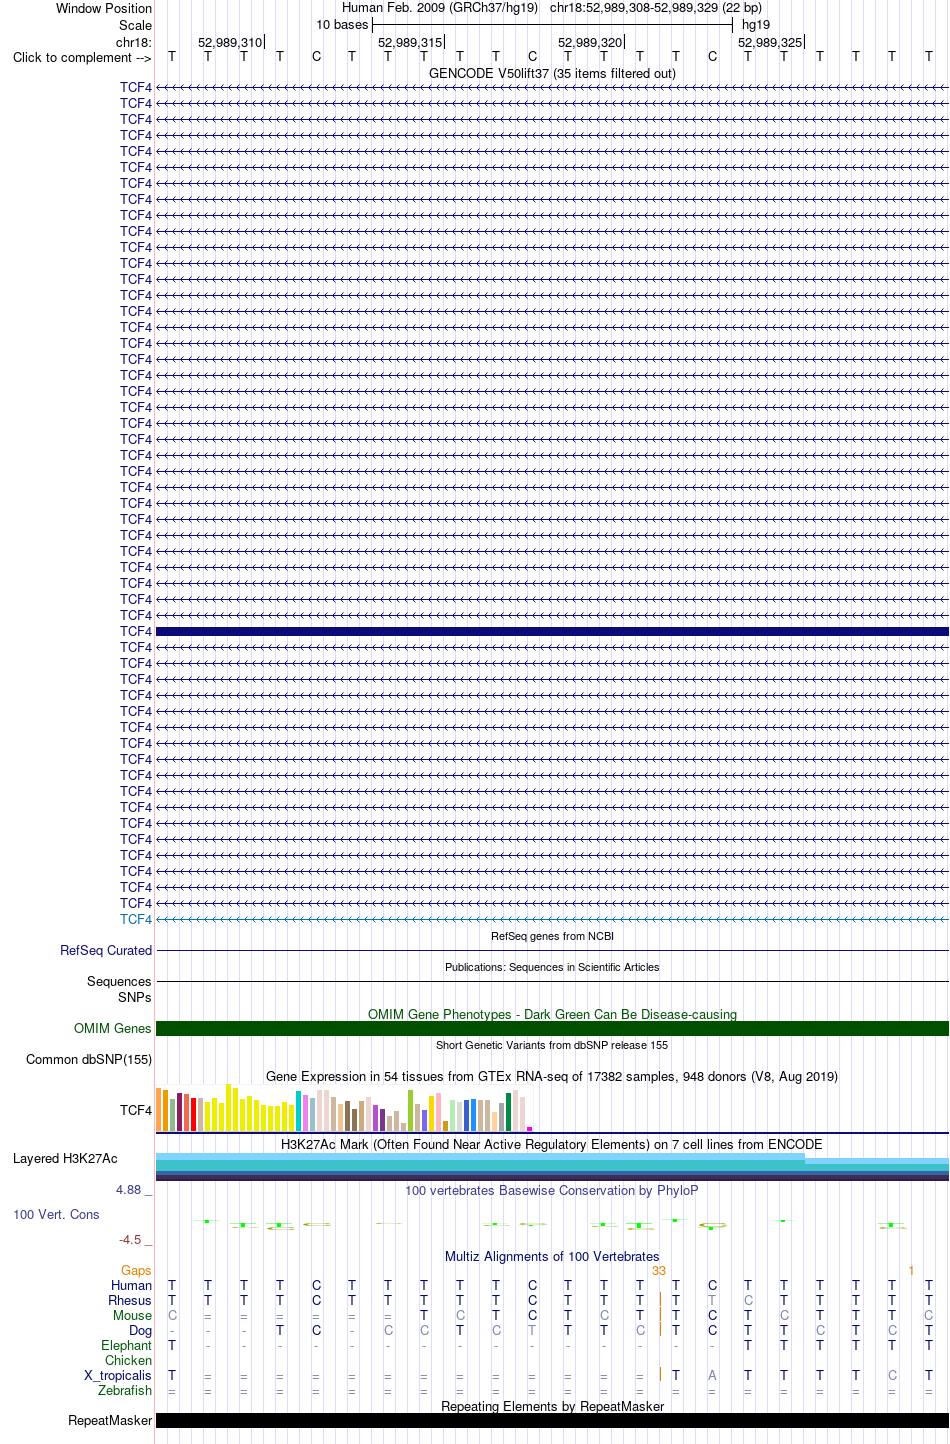Click the PhyloP lower value -4.5
This screenshot has width=950, height=1444.
tap(131, 1239)
